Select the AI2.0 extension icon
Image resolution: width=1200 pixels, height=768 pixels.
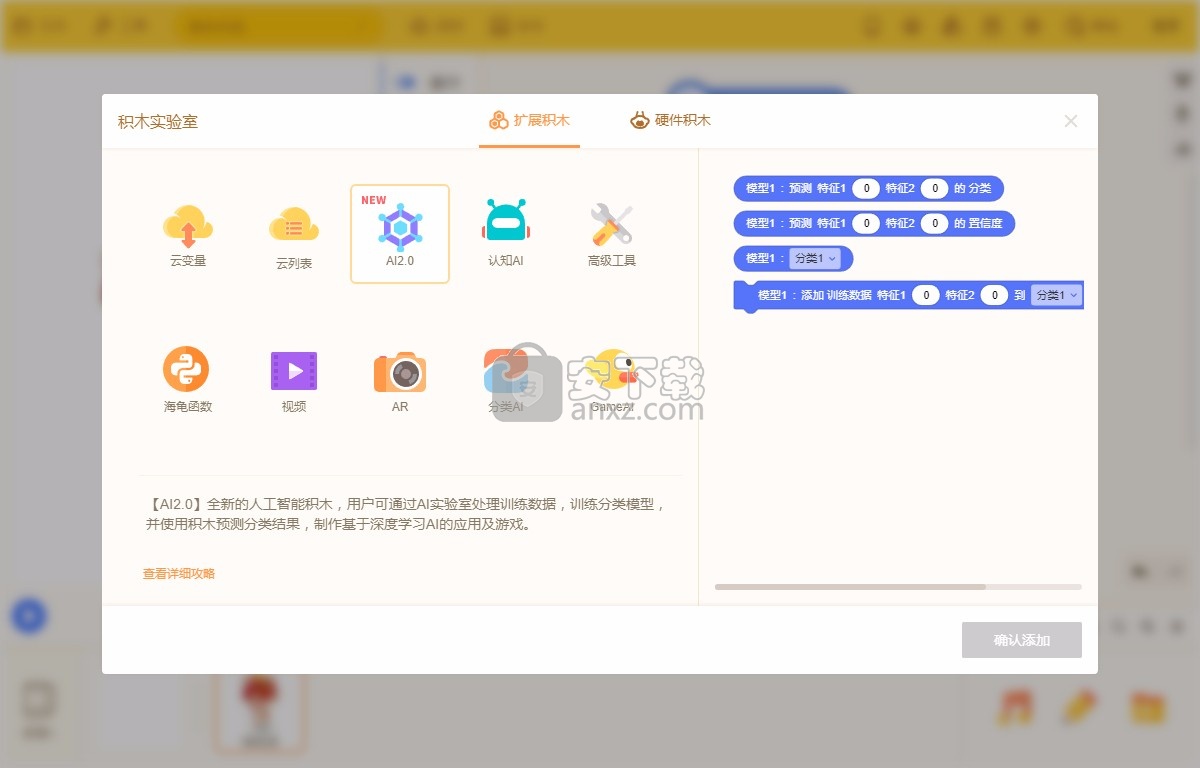click(x=400, y=234)
